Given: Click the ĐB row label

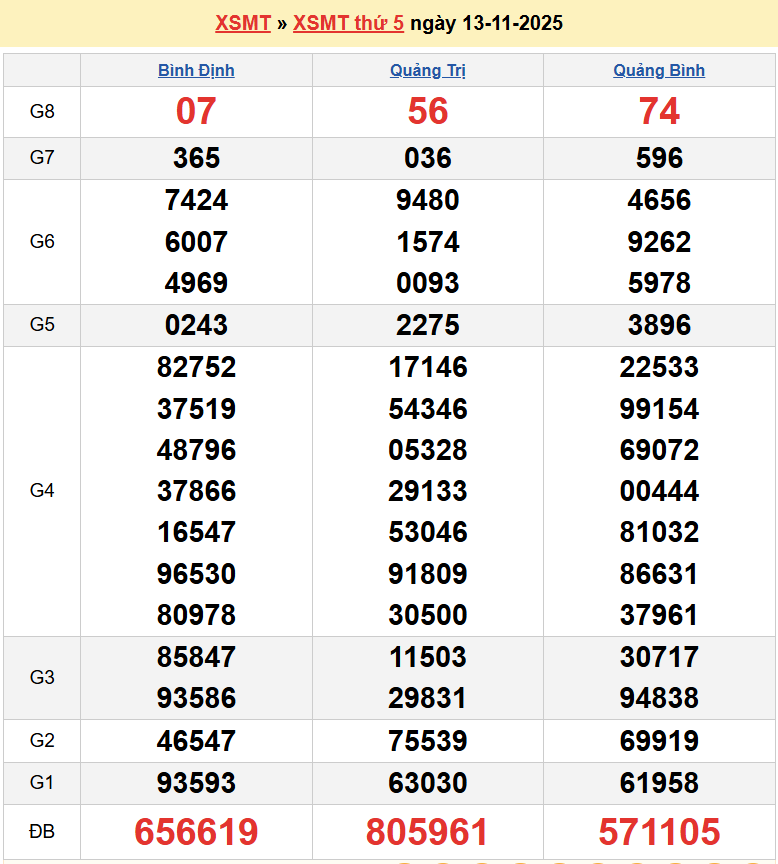Looking at the screenshot, I should [x=42, y=832].
